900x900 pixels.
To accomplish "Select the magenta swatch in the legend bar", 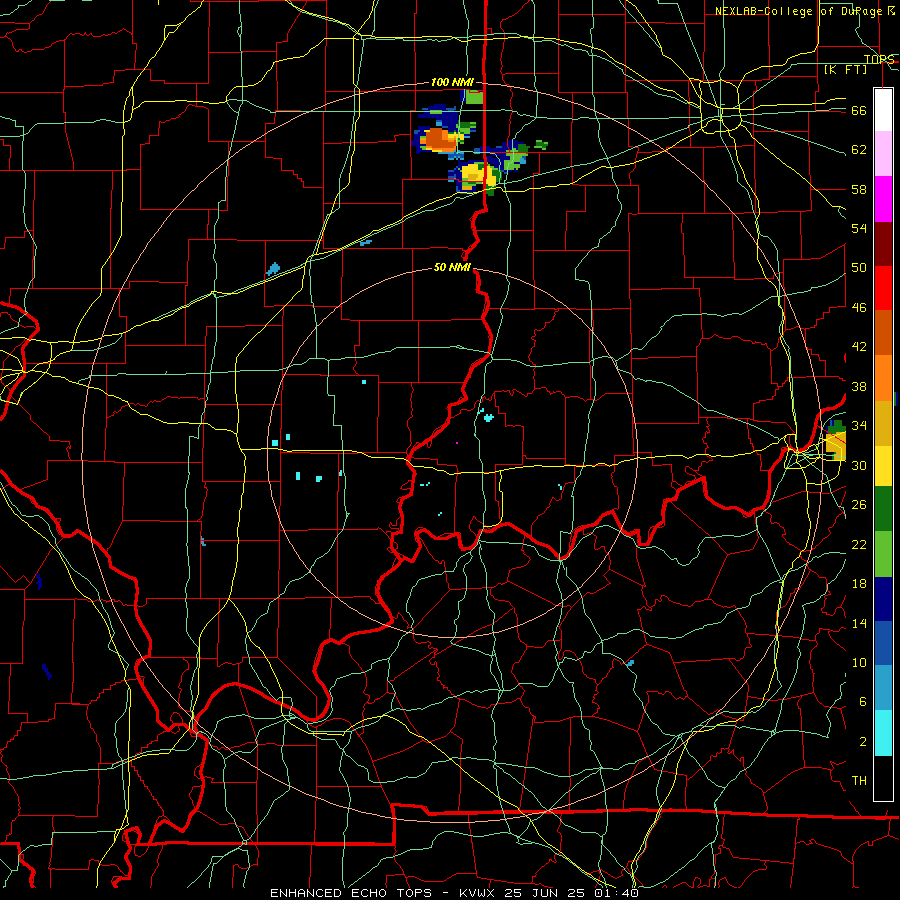I will point(883,199).
